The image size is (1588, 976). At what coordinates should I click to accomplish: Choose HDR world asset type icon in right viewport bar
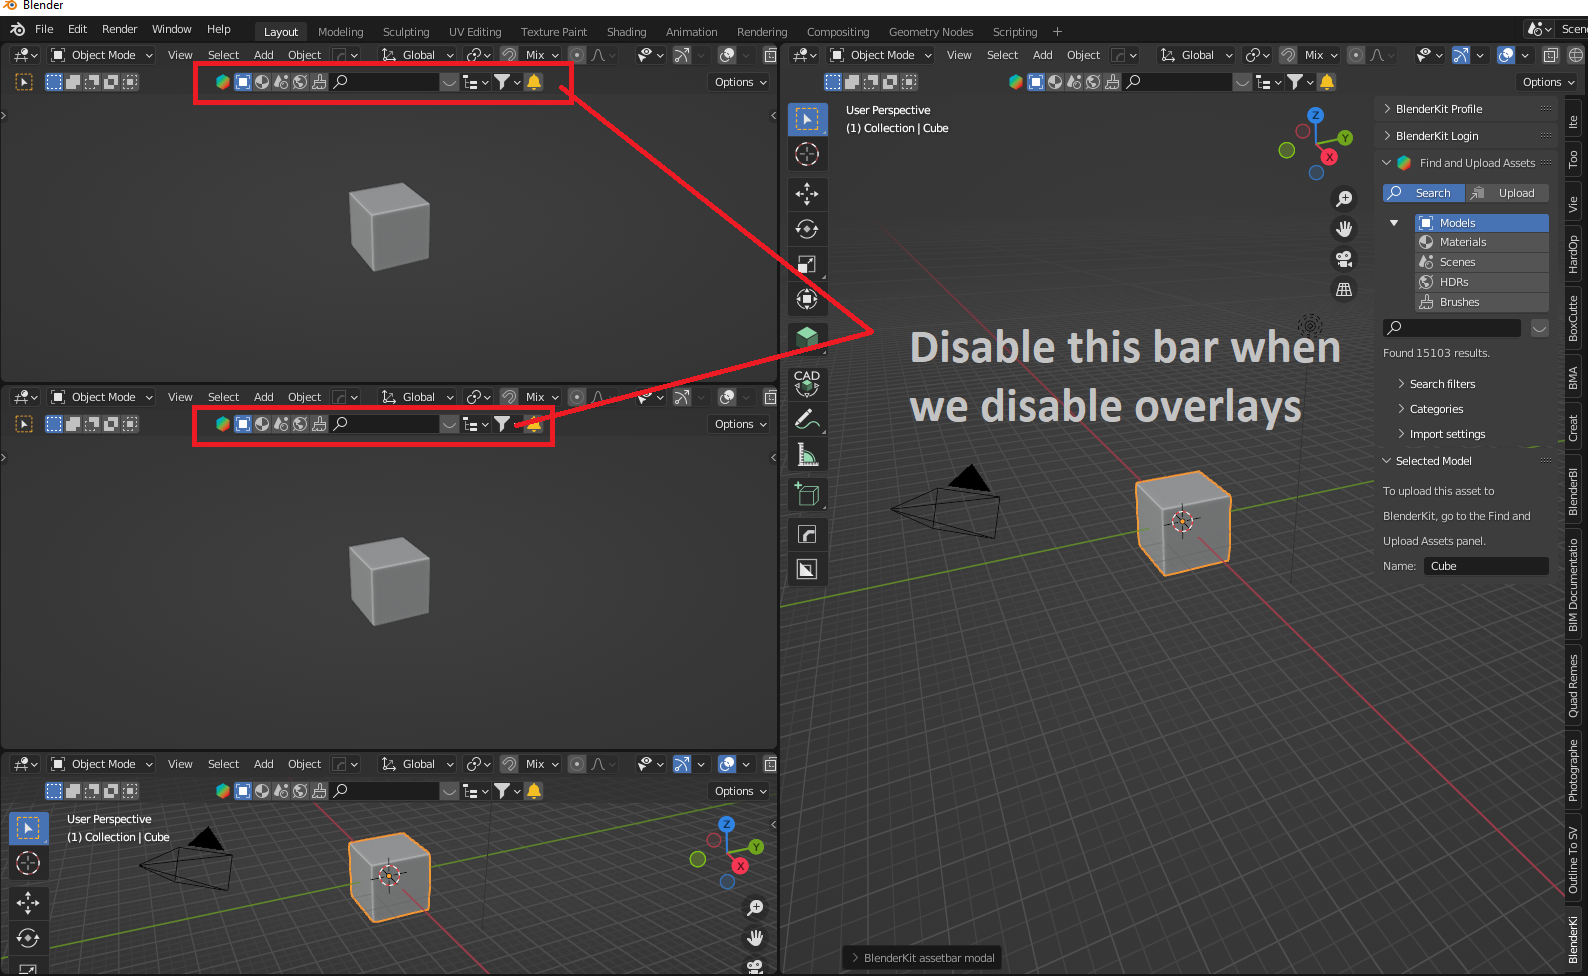point(1093,82)
